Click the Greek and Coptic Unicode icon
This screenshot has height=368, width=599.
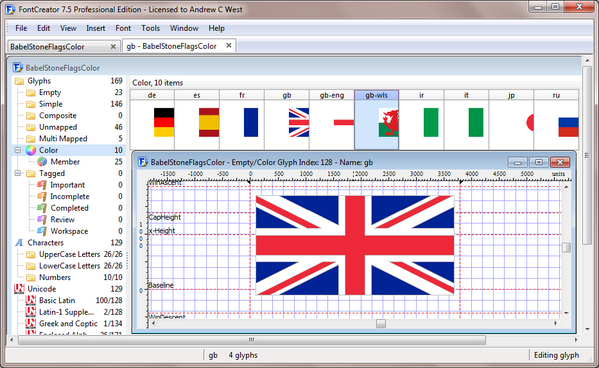click(x=31, y=323)
